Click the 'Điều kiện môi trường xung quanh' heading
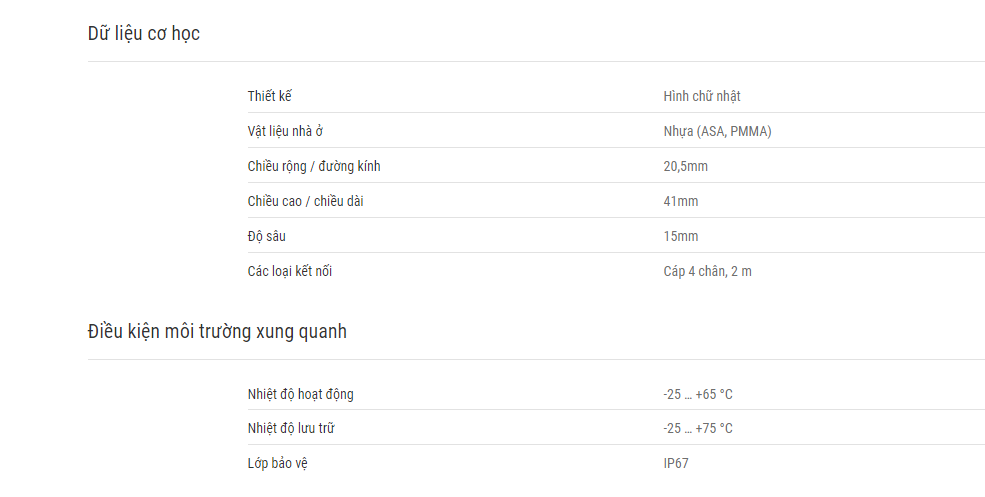Image resolution: width=985 pixels, height=497 pixels. coord(217,331)
